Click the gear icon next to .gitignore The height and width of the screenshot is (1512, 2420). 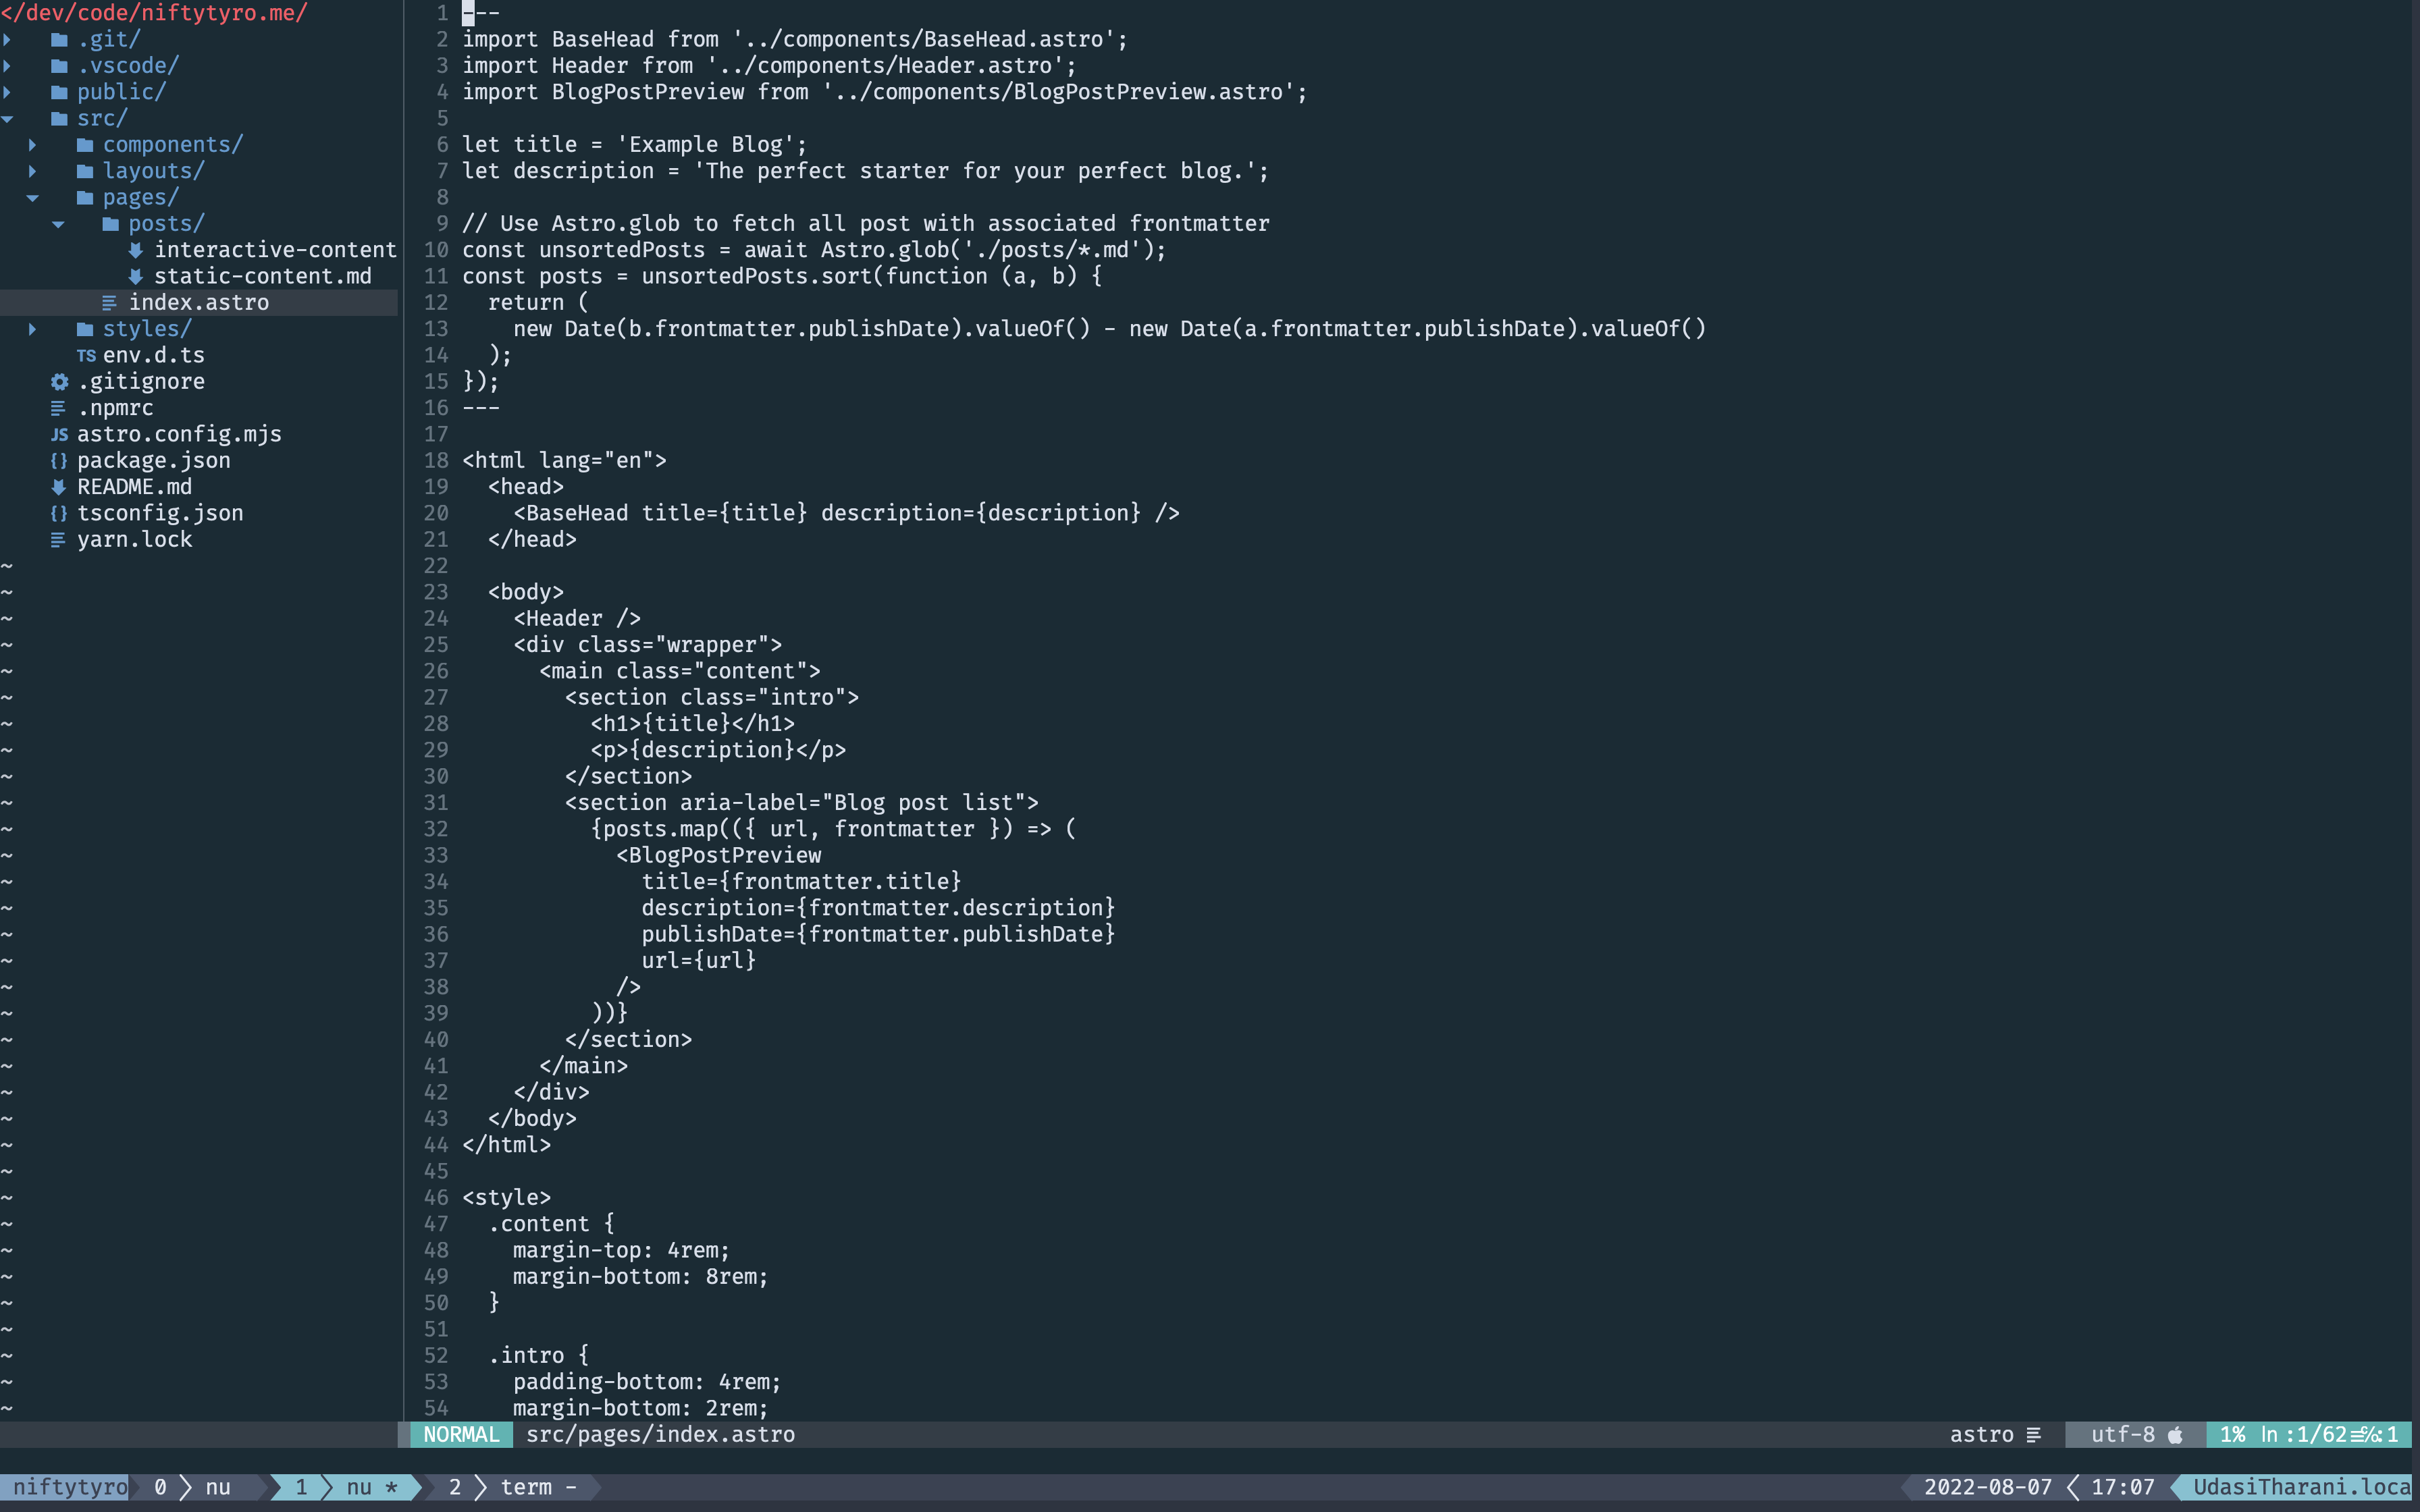pos(59,381)
